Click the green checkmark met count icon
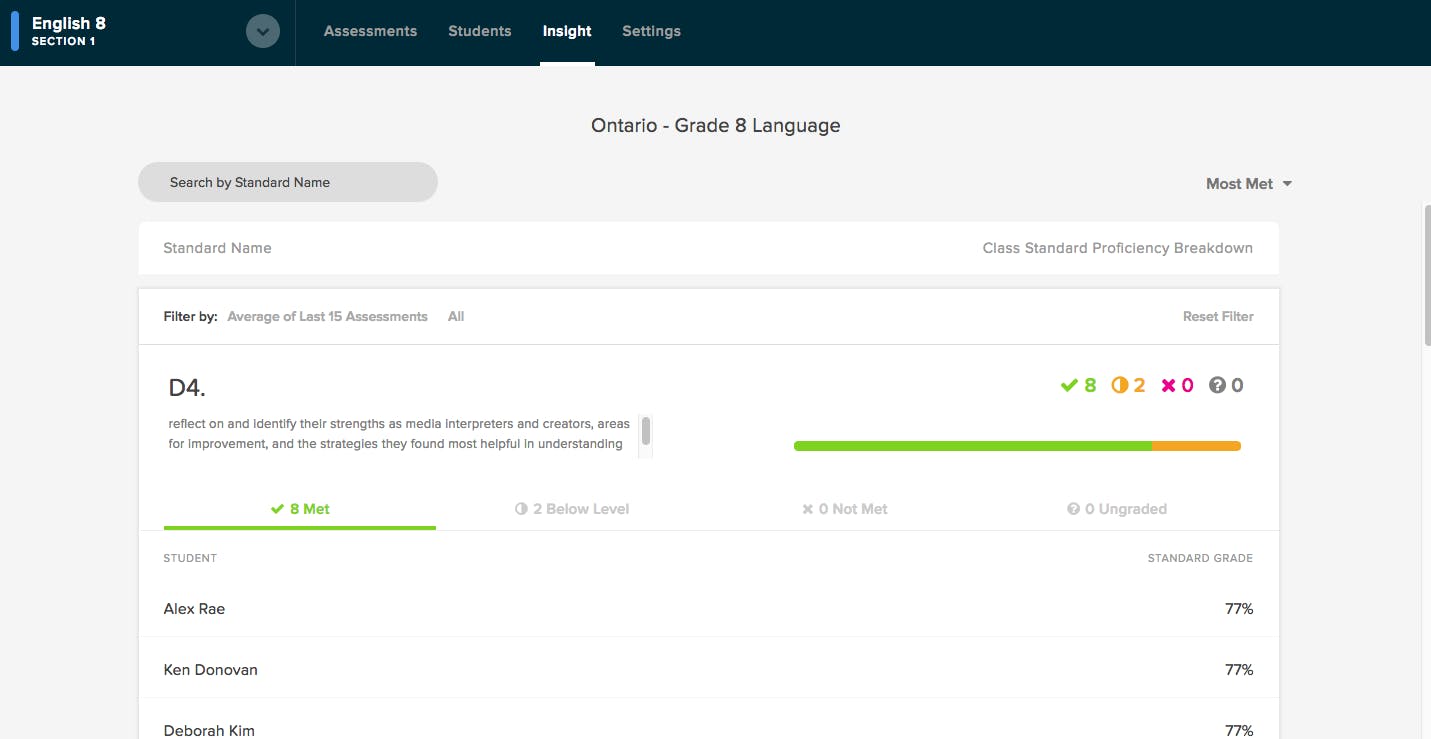 click(1069, 385)
